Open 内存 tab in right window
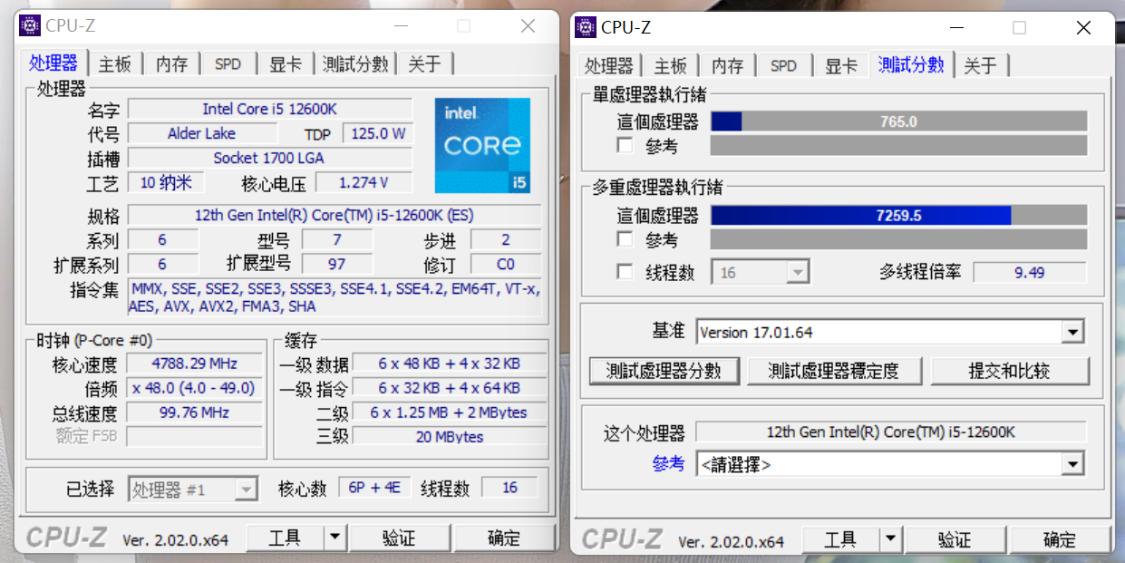Viewport: 1125px width, 563px height. (x=727, y=66)
